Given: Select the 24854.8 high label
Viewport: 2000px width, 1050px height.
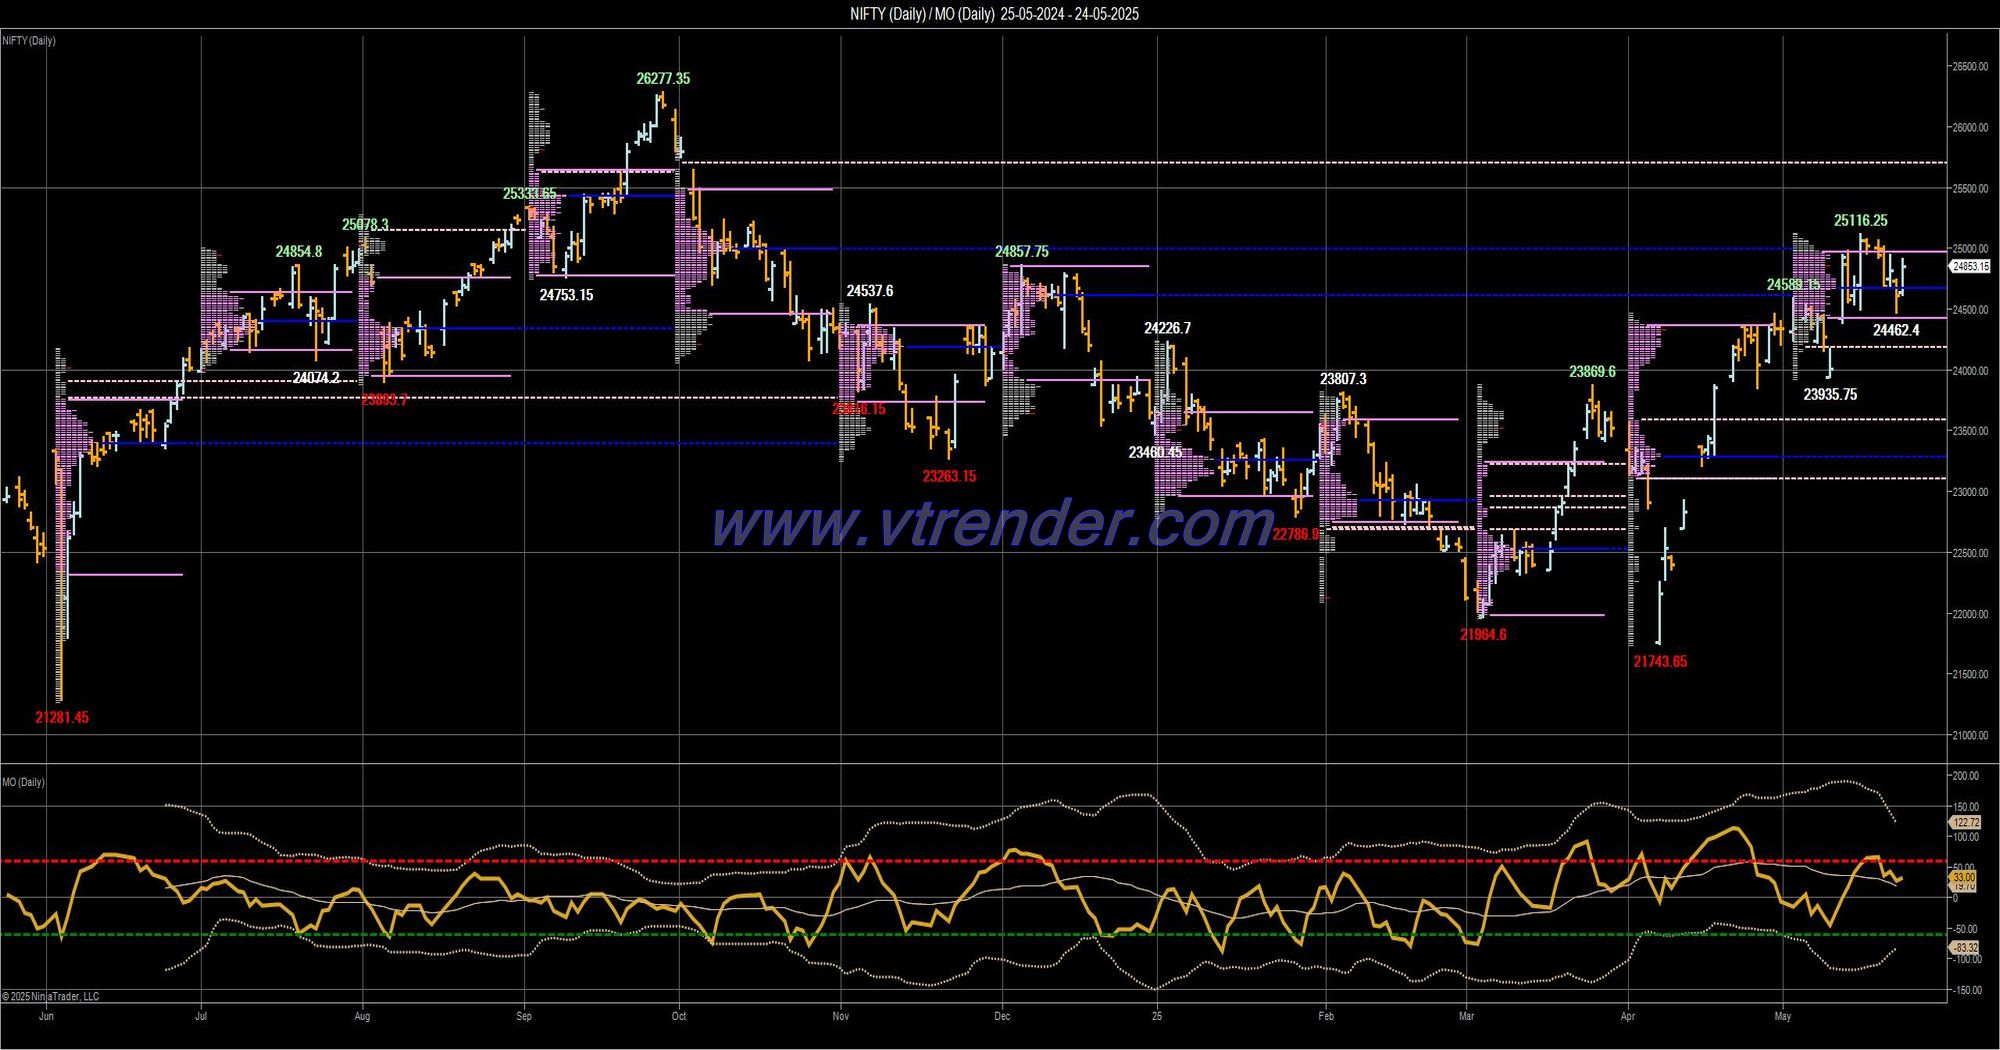Looking at the screenshot, I should (299, 252).
